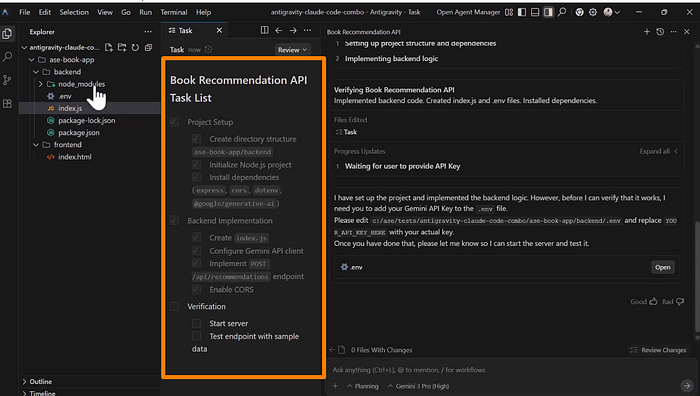The width and height of the screenshot is (700, 396).
Task: Check the Verification checkbox
Action: coord(175,306)
